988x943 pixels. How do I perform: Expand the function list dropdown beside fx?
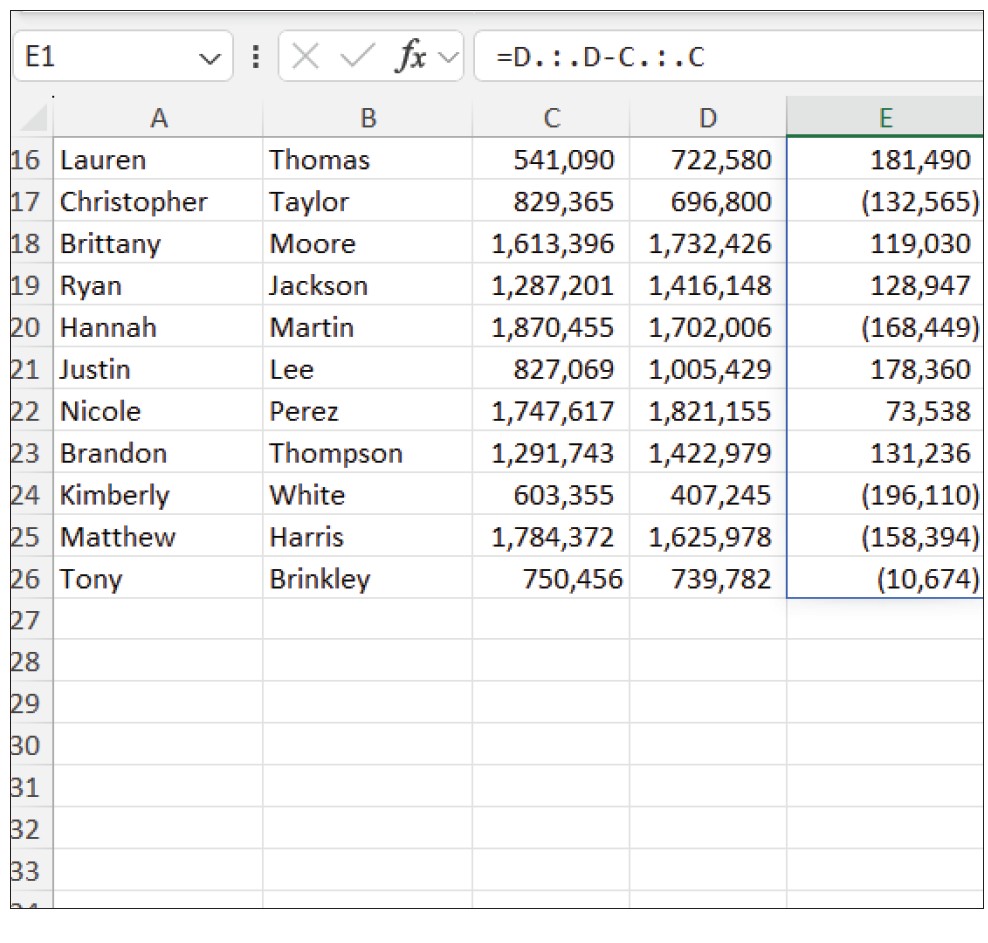coord(449,58)
